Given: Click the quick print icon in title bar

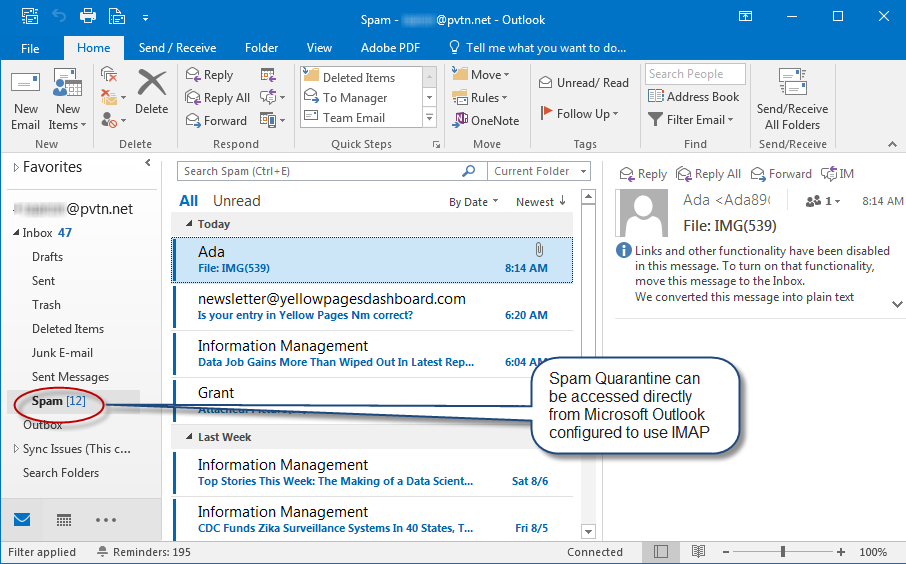Looking at the screenshot, I should tap(88, 16).
